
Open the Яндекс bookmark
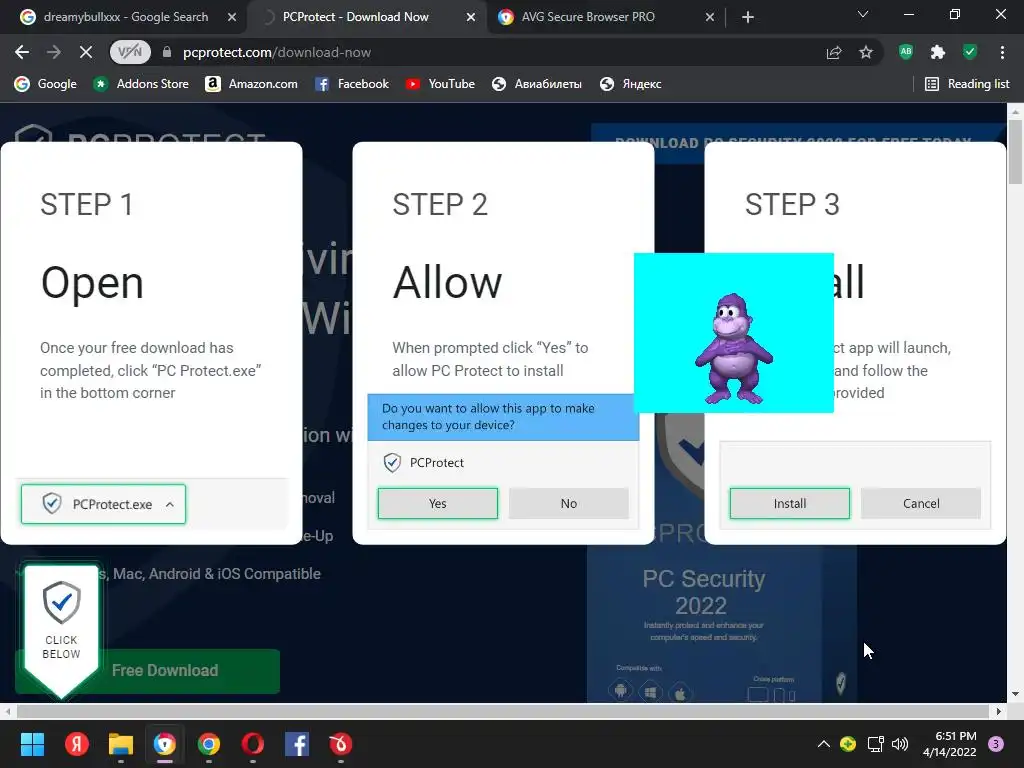(x=631, y=84)
